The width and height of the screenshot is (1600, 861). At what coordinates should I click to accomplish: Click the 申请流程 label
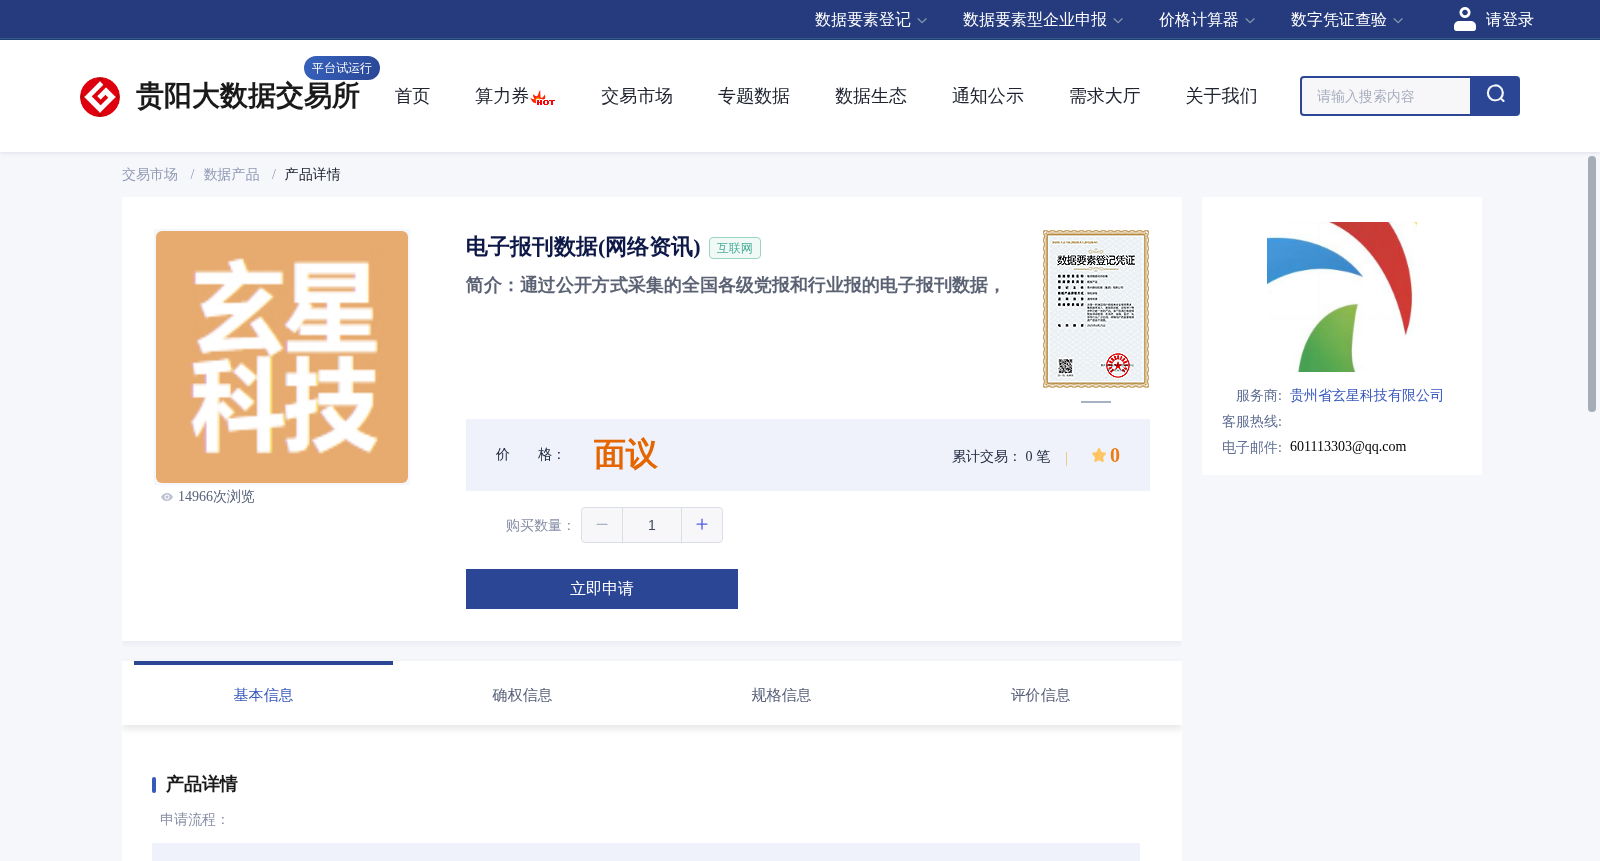coord(194,820)
